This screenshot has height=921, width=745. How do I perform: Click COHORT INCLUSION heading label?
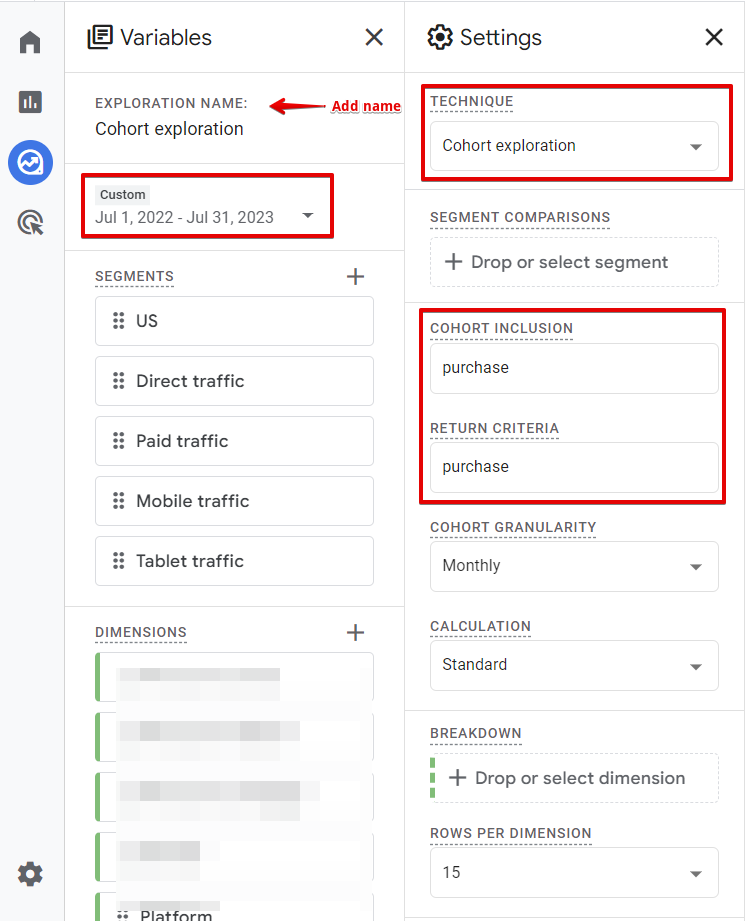click(501, 328)
